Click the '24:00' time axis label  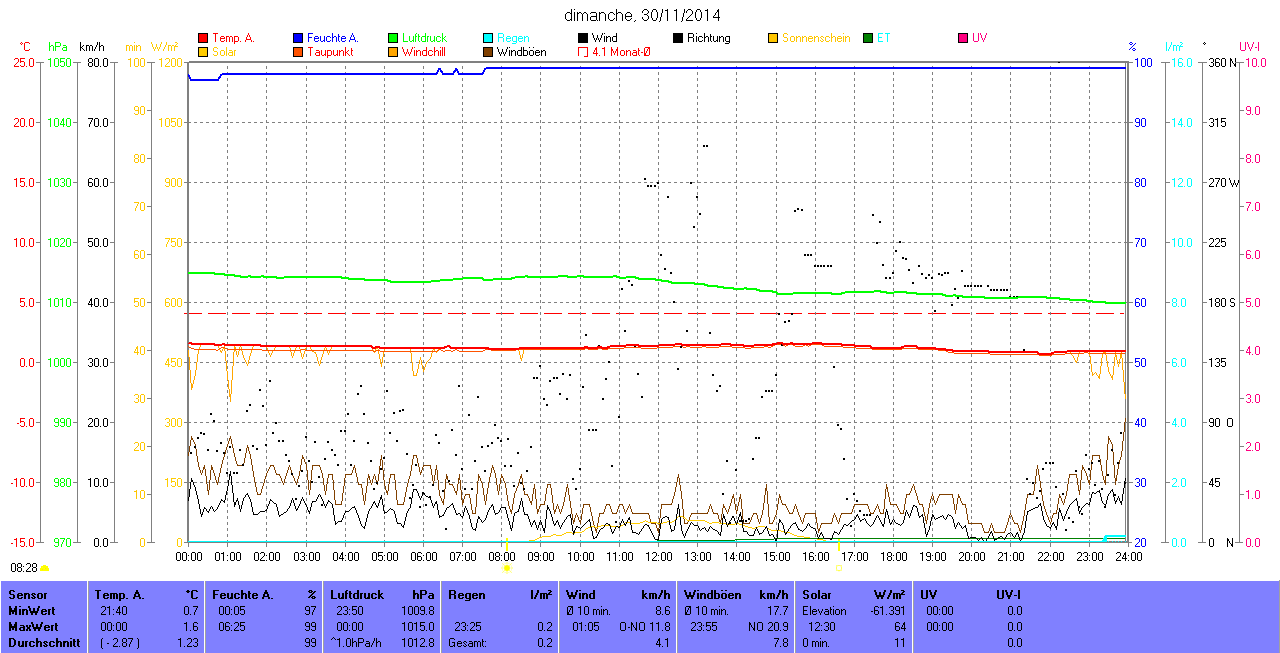pos(1128,556)
